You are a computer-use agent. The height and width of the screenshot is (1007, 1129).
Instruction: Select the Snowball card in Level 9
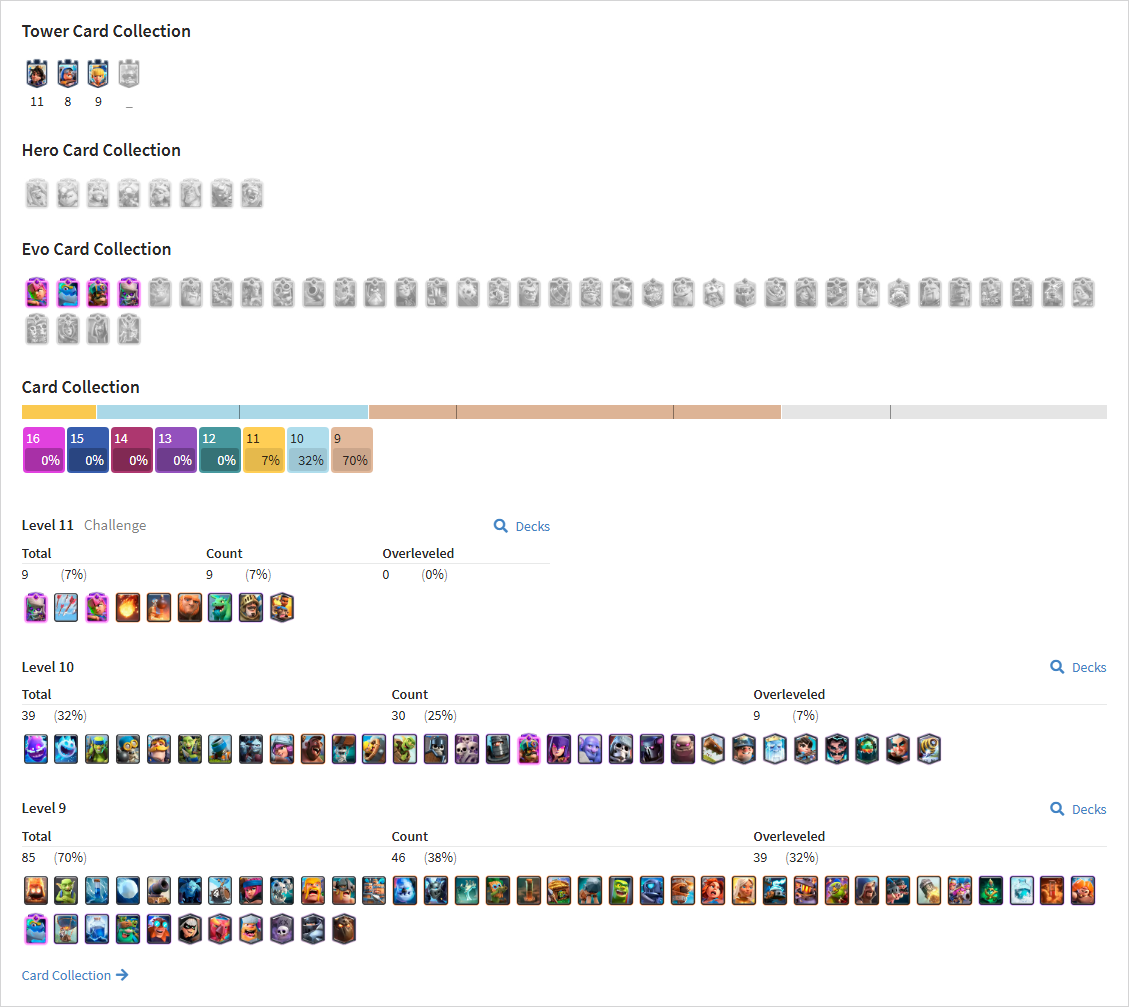tap(127, 890)
